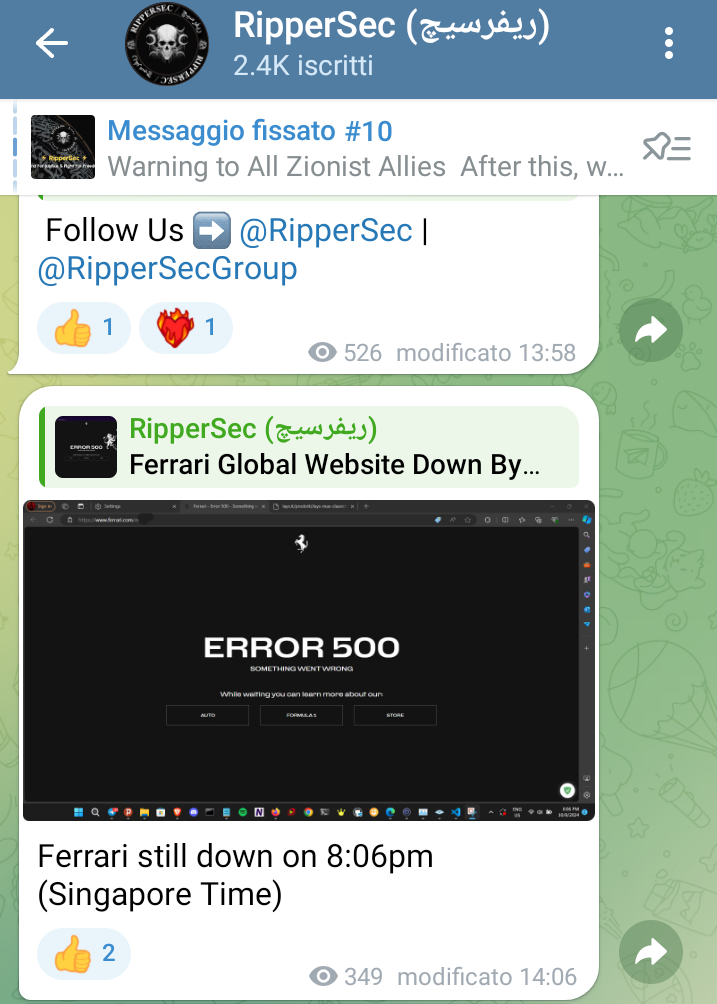This screenshot has width=717, height=1004.
Task: Tap the 2.4K iscritti subscriber count
Action: tap(303, 65)
